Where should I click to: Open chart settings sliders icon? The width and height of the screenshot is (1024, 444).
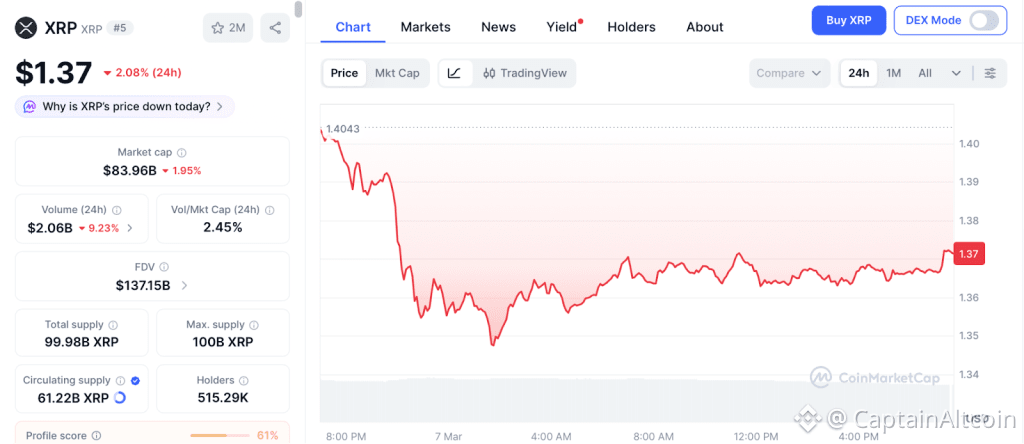(x=990, y=73)
